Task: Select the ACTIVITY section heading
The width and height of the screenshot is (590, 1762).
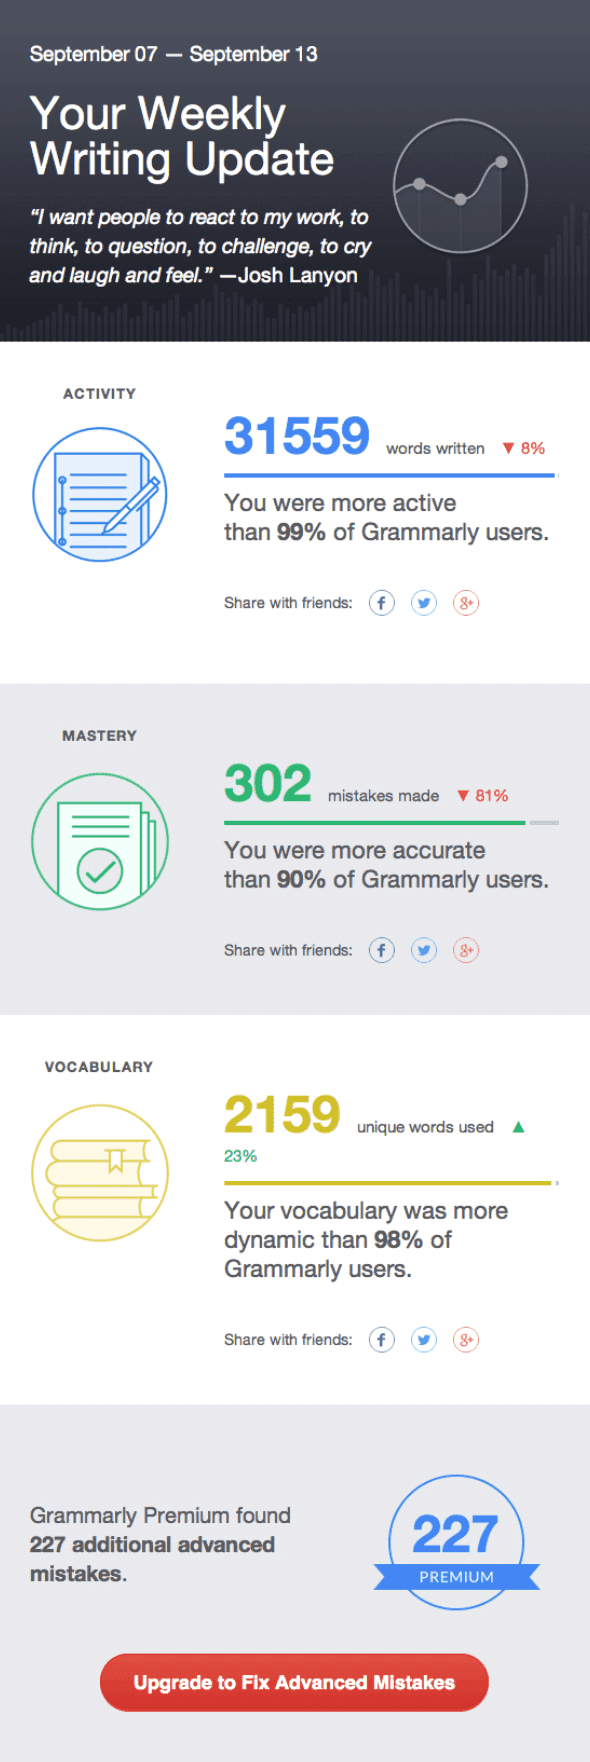Action: coord(99,393)
